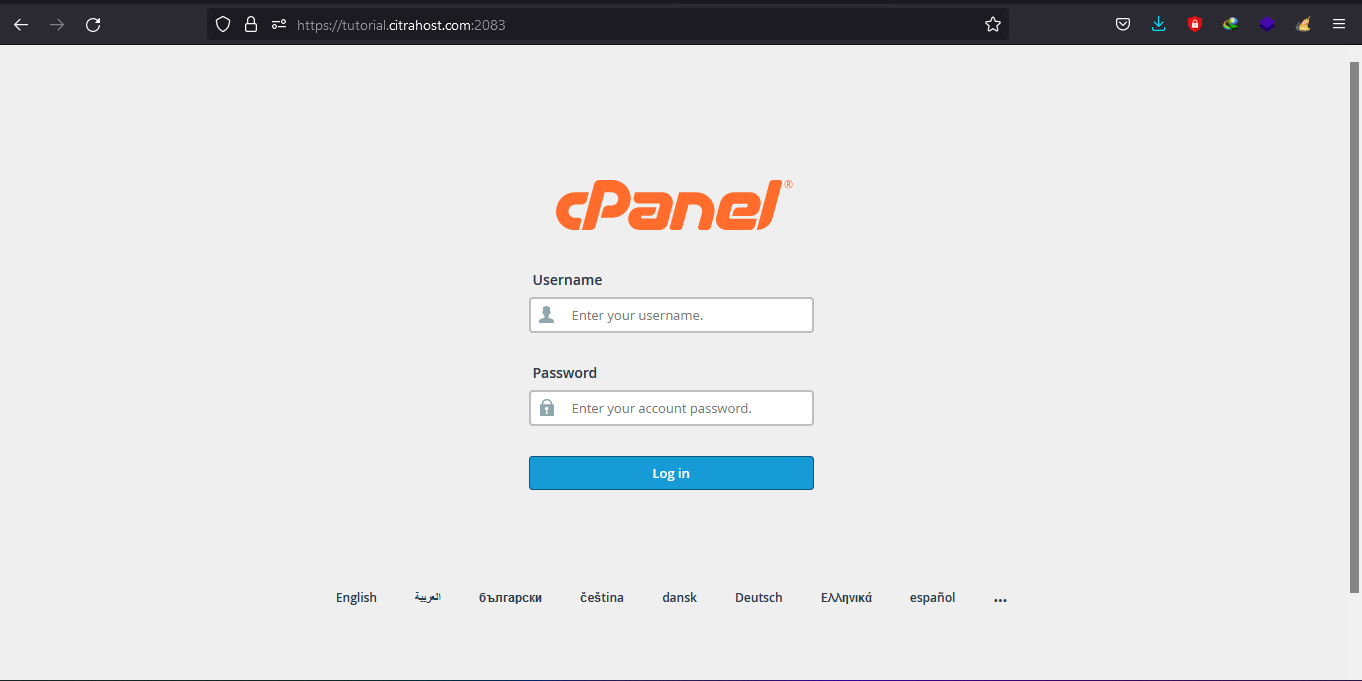Open the green and yellow extension icon
1362x681 pixels.
coord(1231,25)
